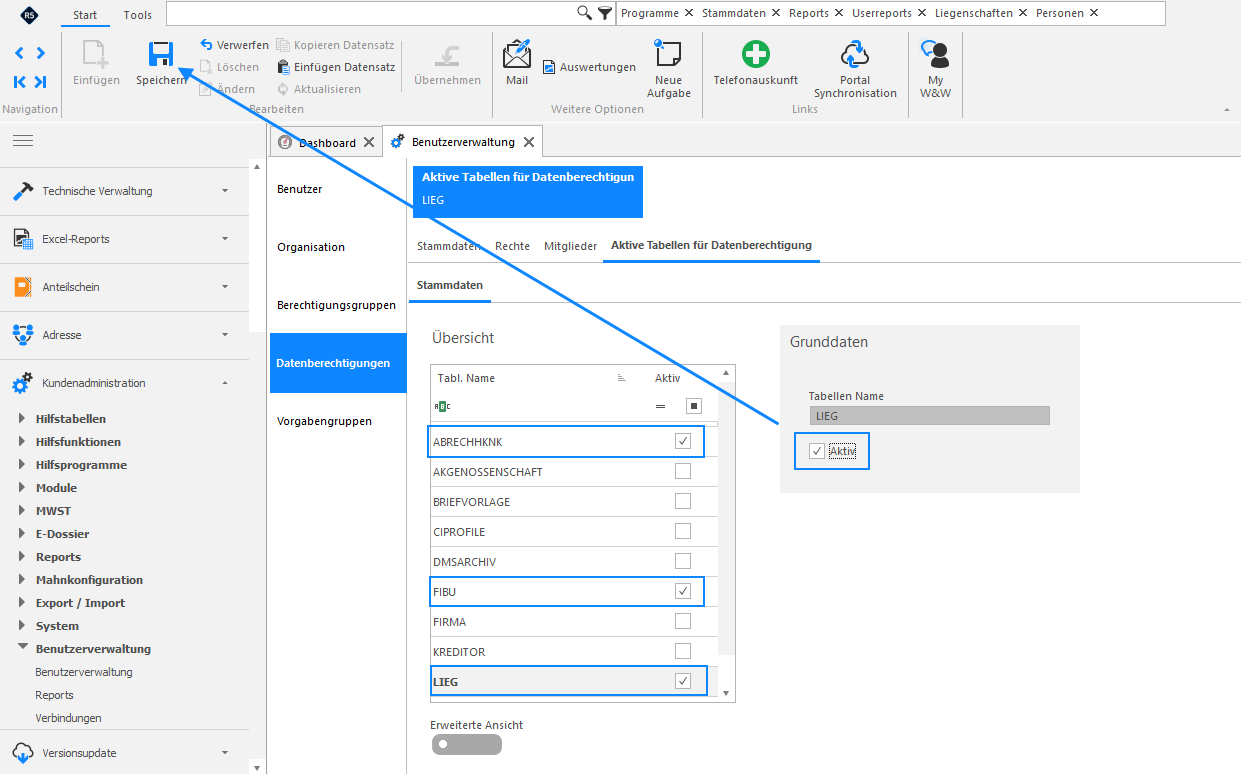
Task: Toggle the Aktiv checkbox in Grunddaten
Action: [817, 451]
